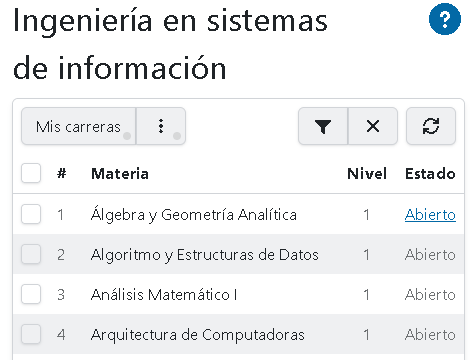Viewport: 473px width, 360px height.
Task: Open the Mis carreras selector
Action: 79,126
